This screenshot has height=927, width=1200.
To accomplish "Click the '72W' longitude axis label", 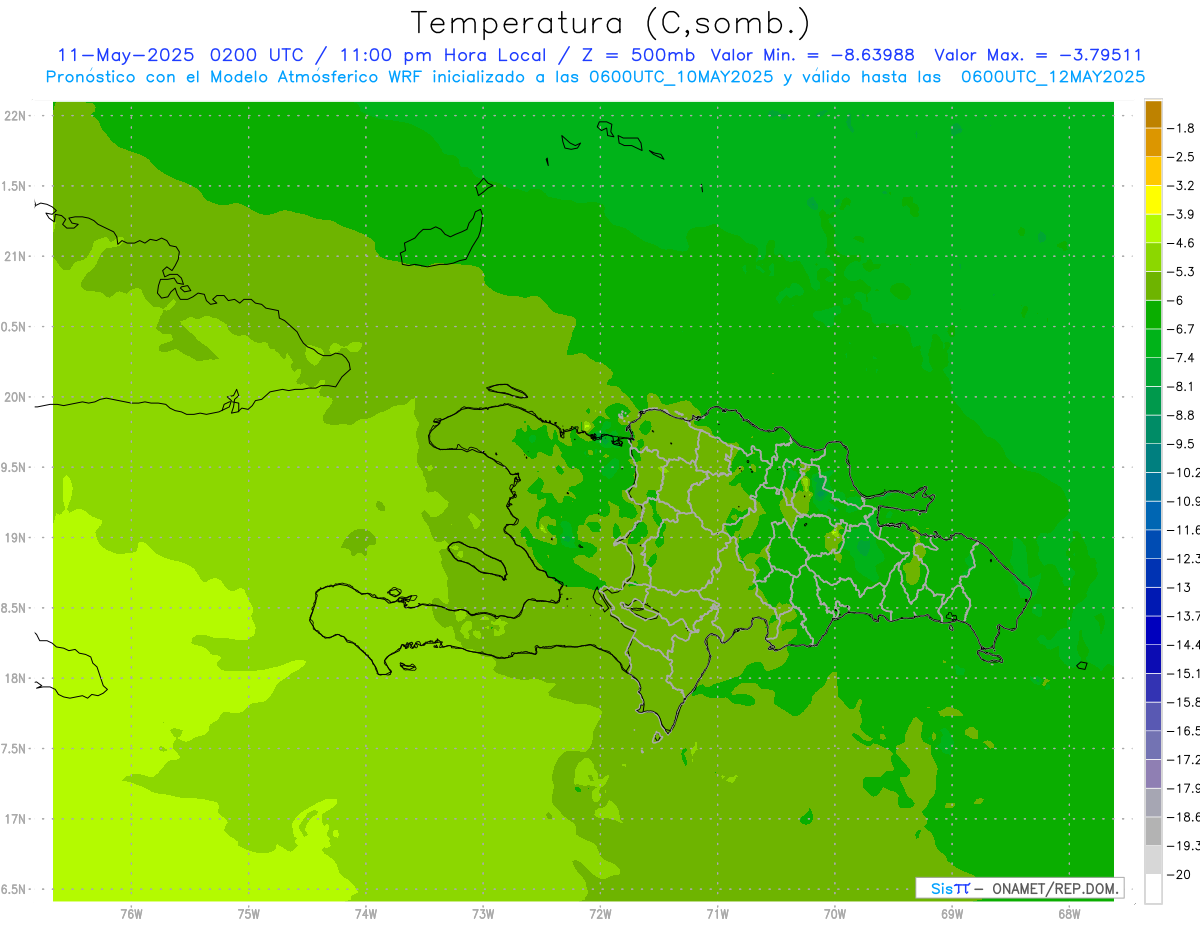I will [x=600, y=914].
